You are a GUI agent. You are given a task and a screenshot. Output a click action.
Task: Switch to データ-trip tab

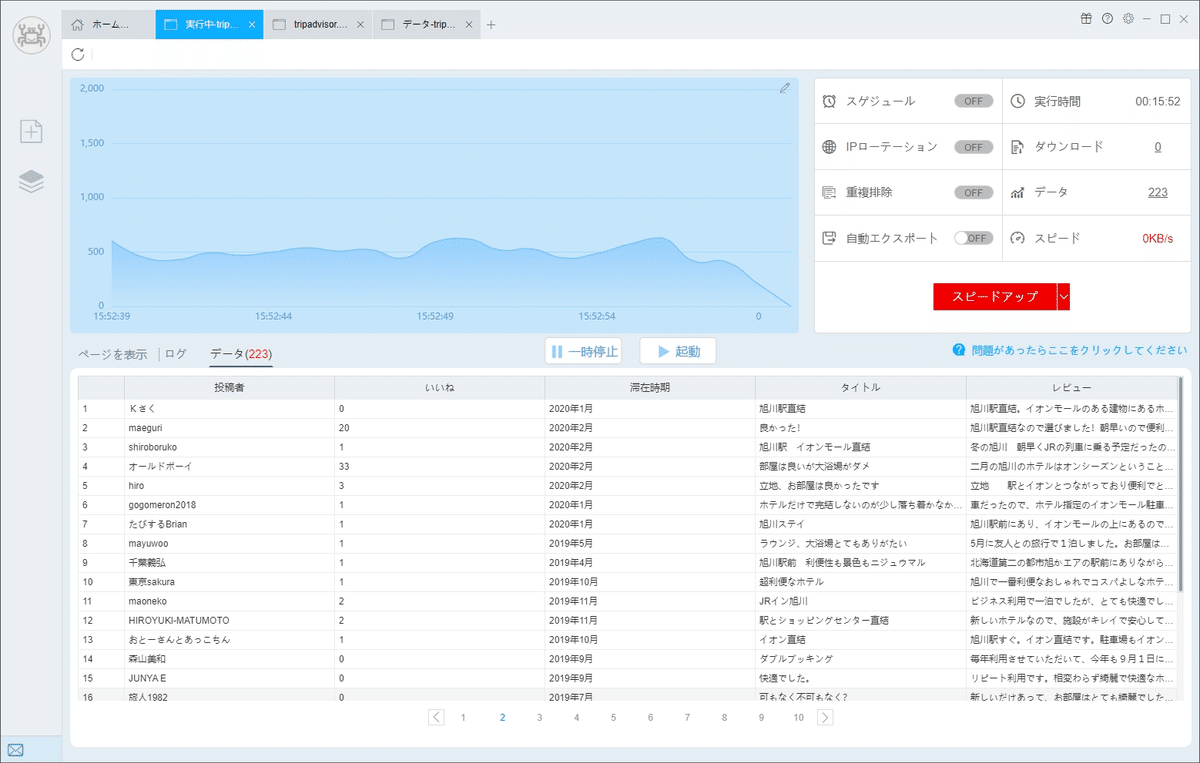click(x=426, y=24)
